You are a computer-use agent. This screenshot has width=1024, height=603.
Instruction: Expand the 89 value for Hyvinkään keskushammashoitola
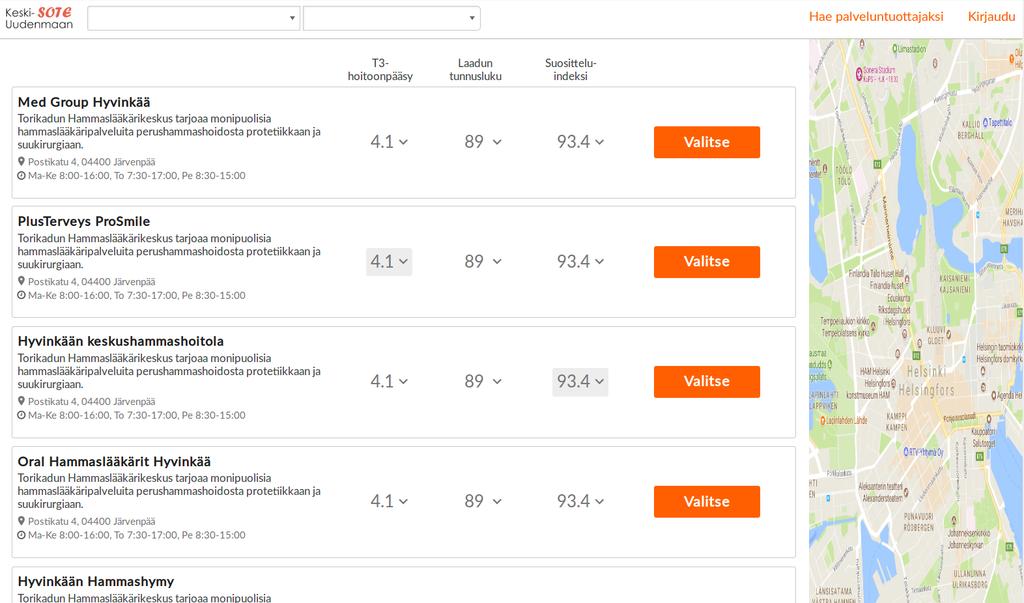click(x=483, y=382)
